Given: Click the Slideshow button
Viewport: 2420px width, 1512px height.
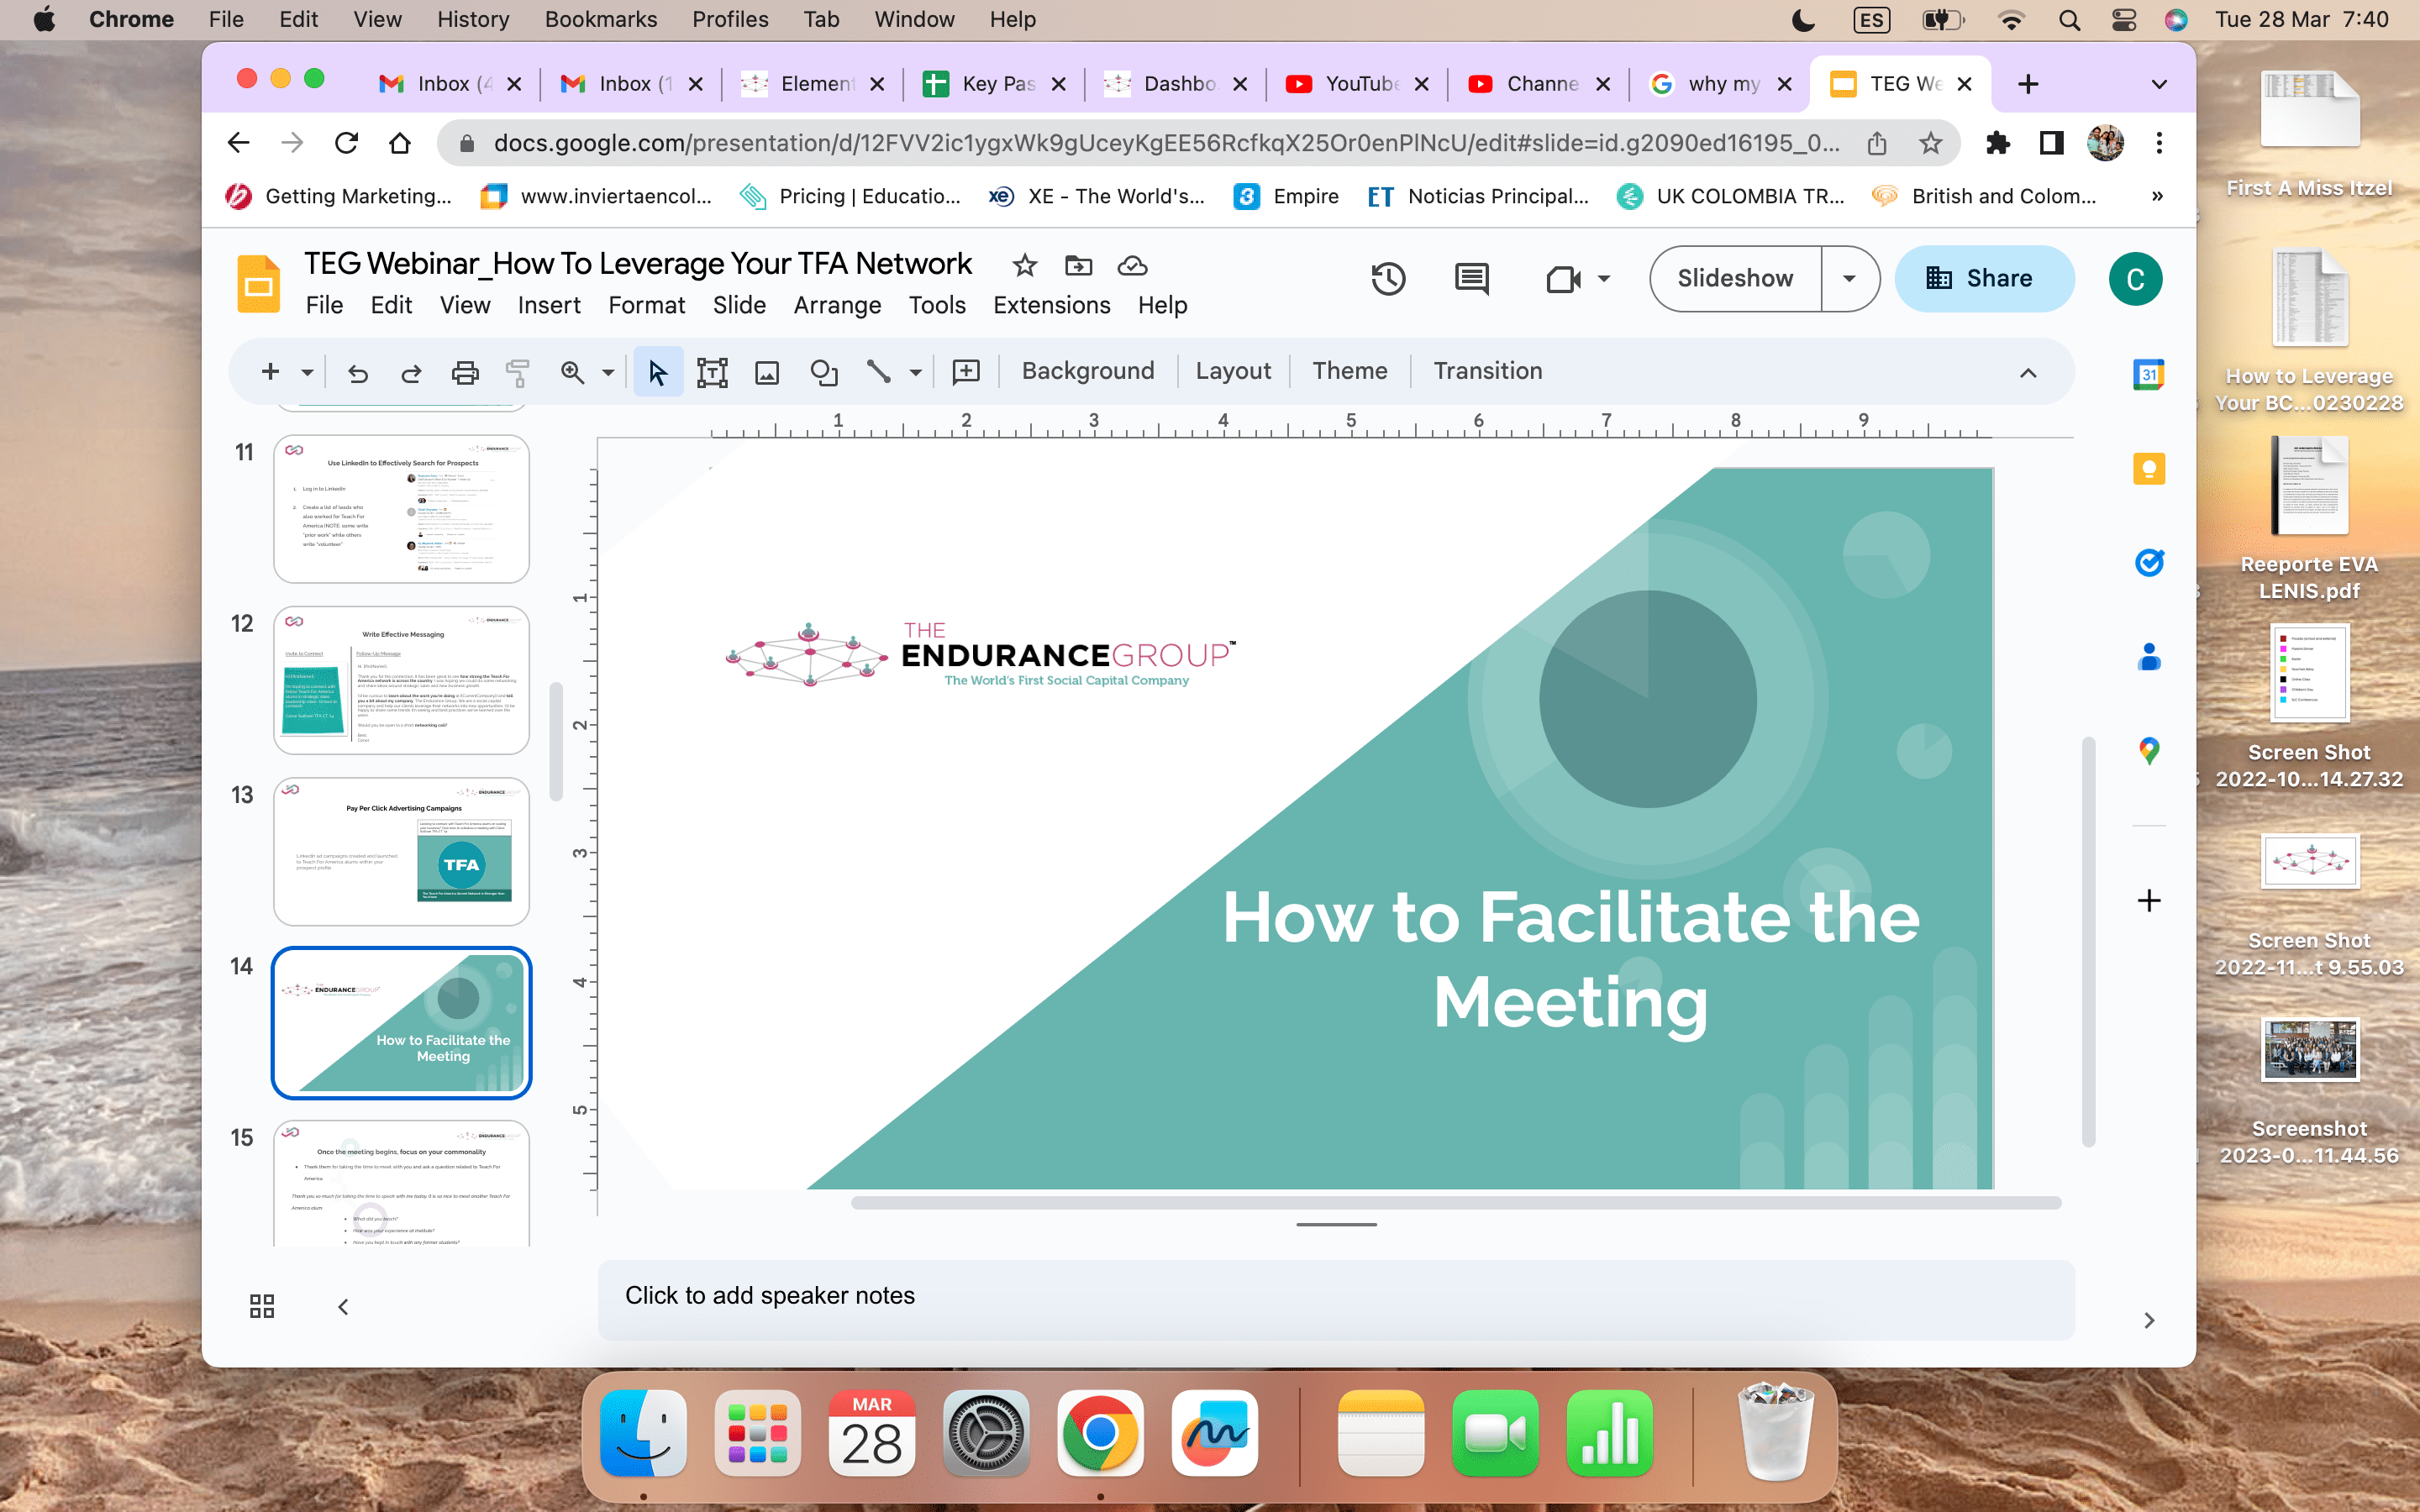Looking at the screenshot, I should (1735, 279).
